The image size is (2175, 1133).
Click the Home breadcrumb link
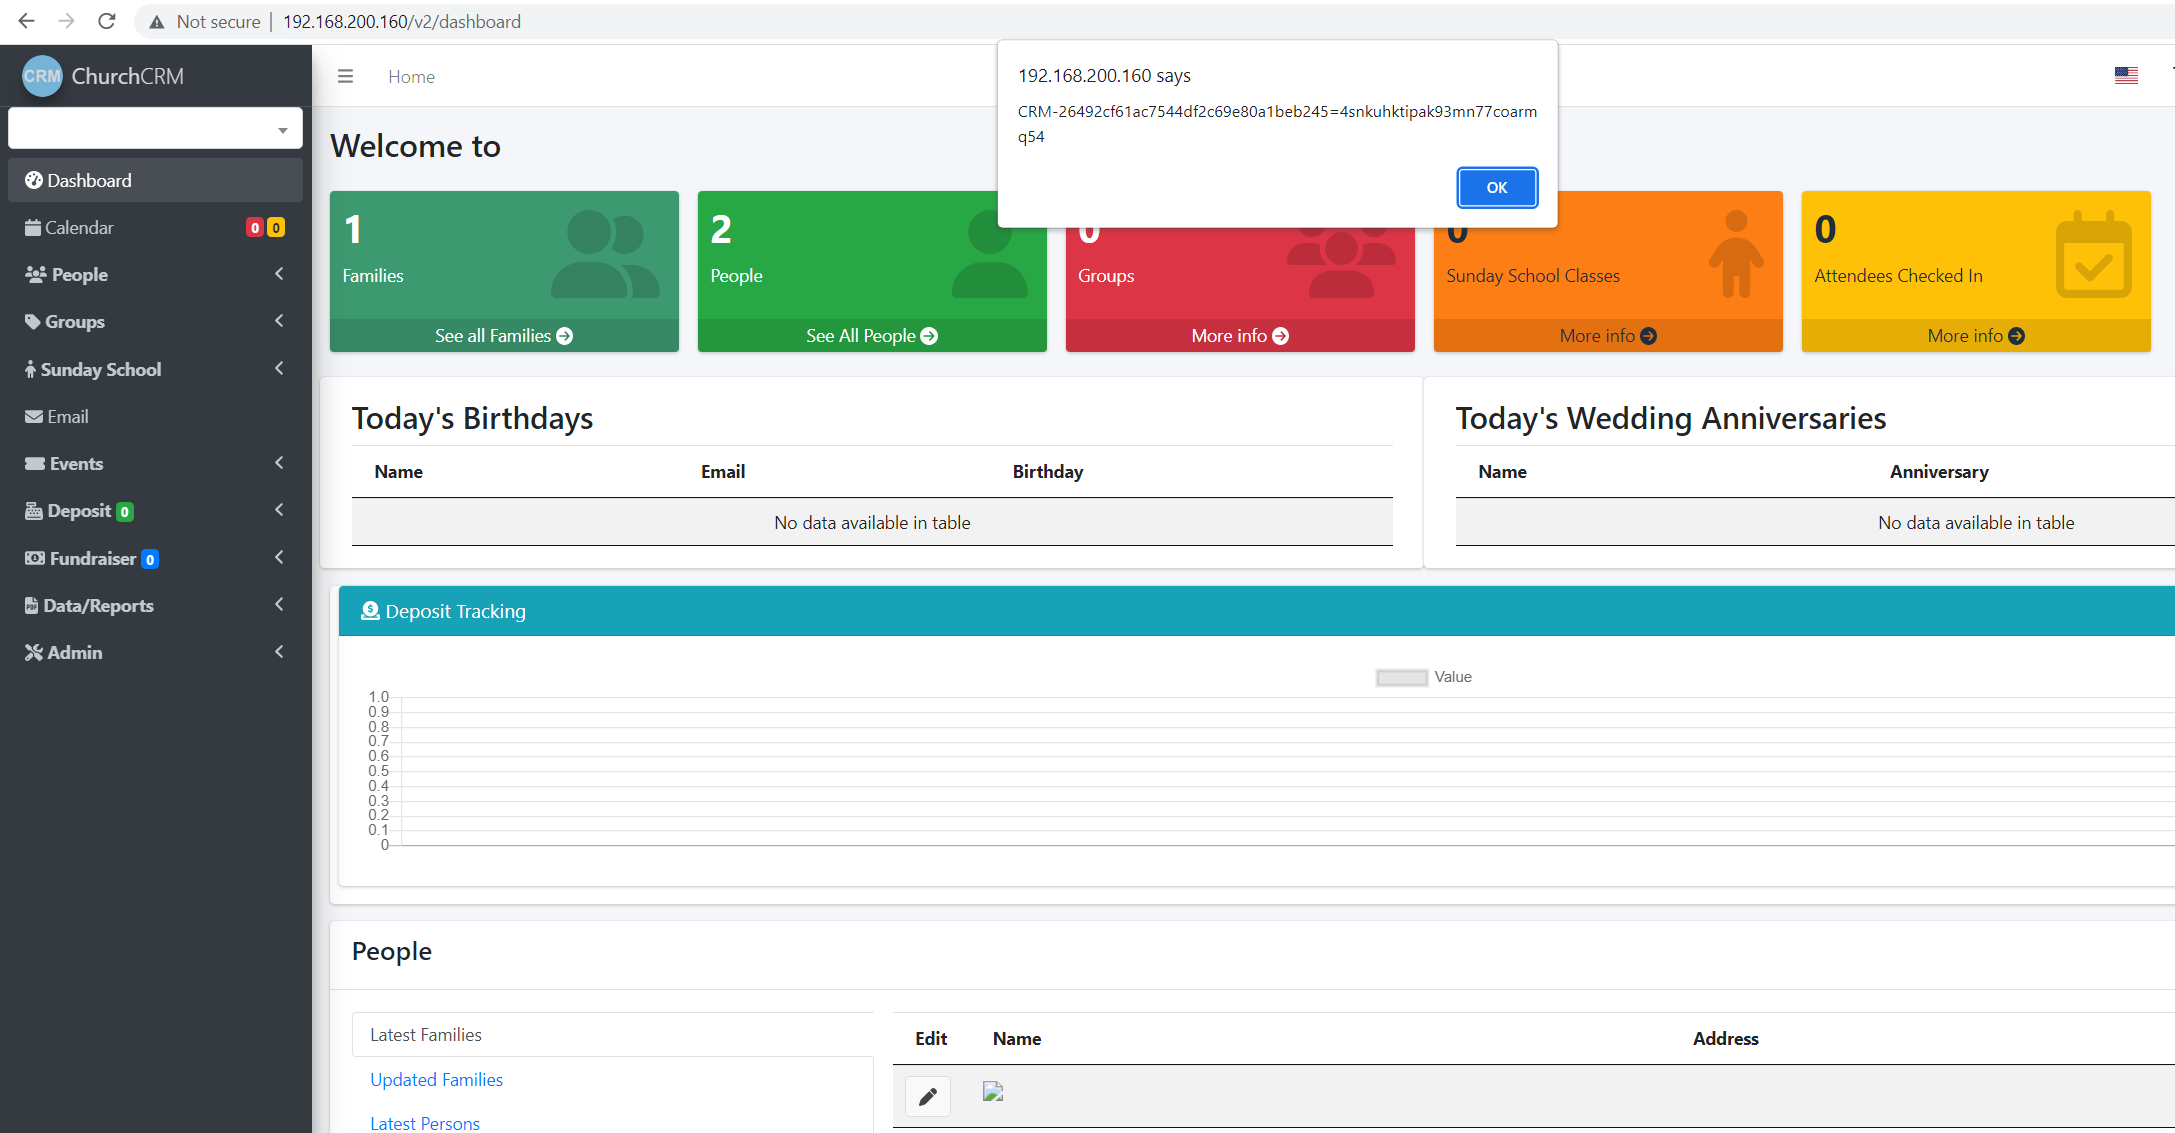[x=411, y=76]
